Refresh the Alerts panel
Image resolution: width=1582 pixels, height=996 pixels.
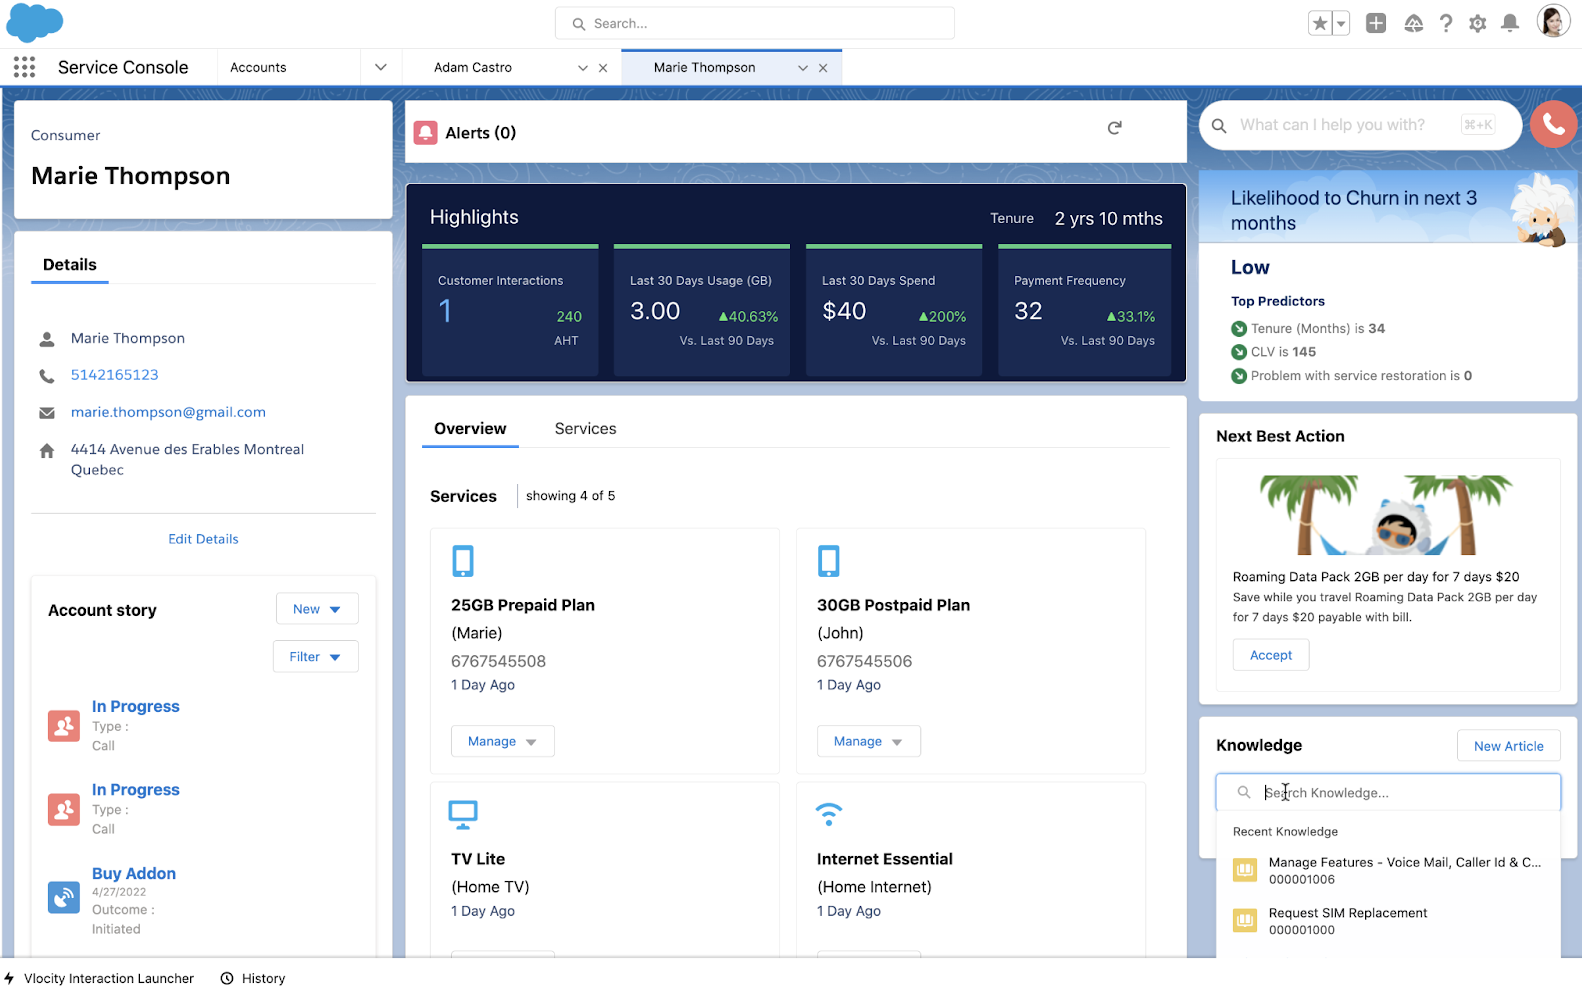pos(1115,128)
